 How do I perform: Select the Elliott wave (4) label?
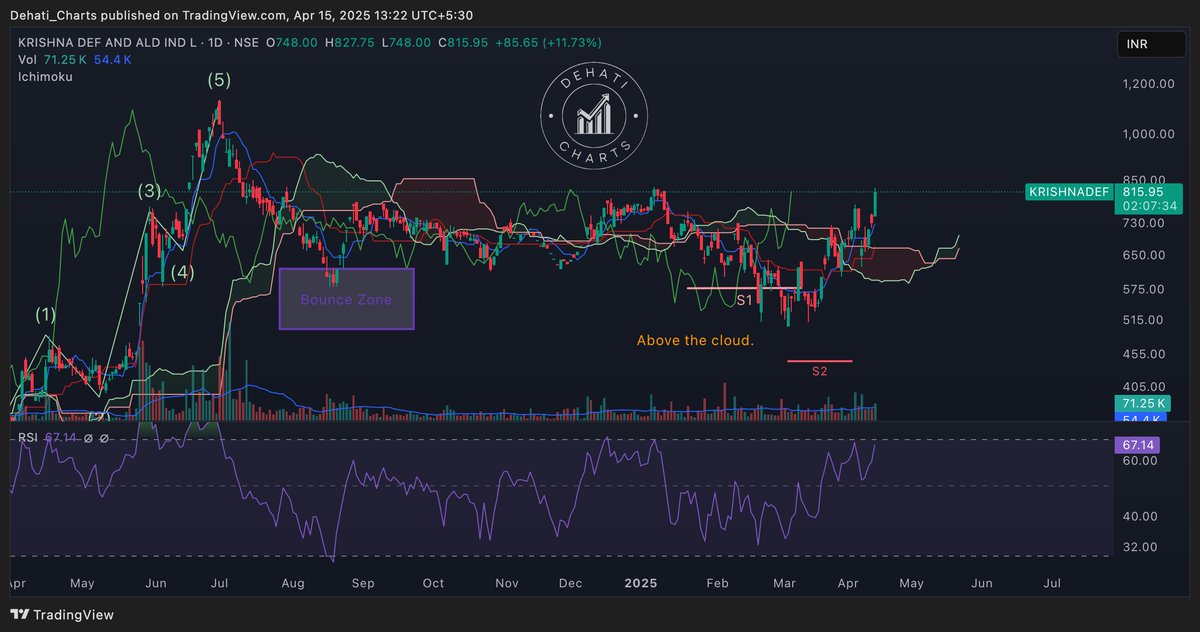pyautogui.click(x=182, y=272)
